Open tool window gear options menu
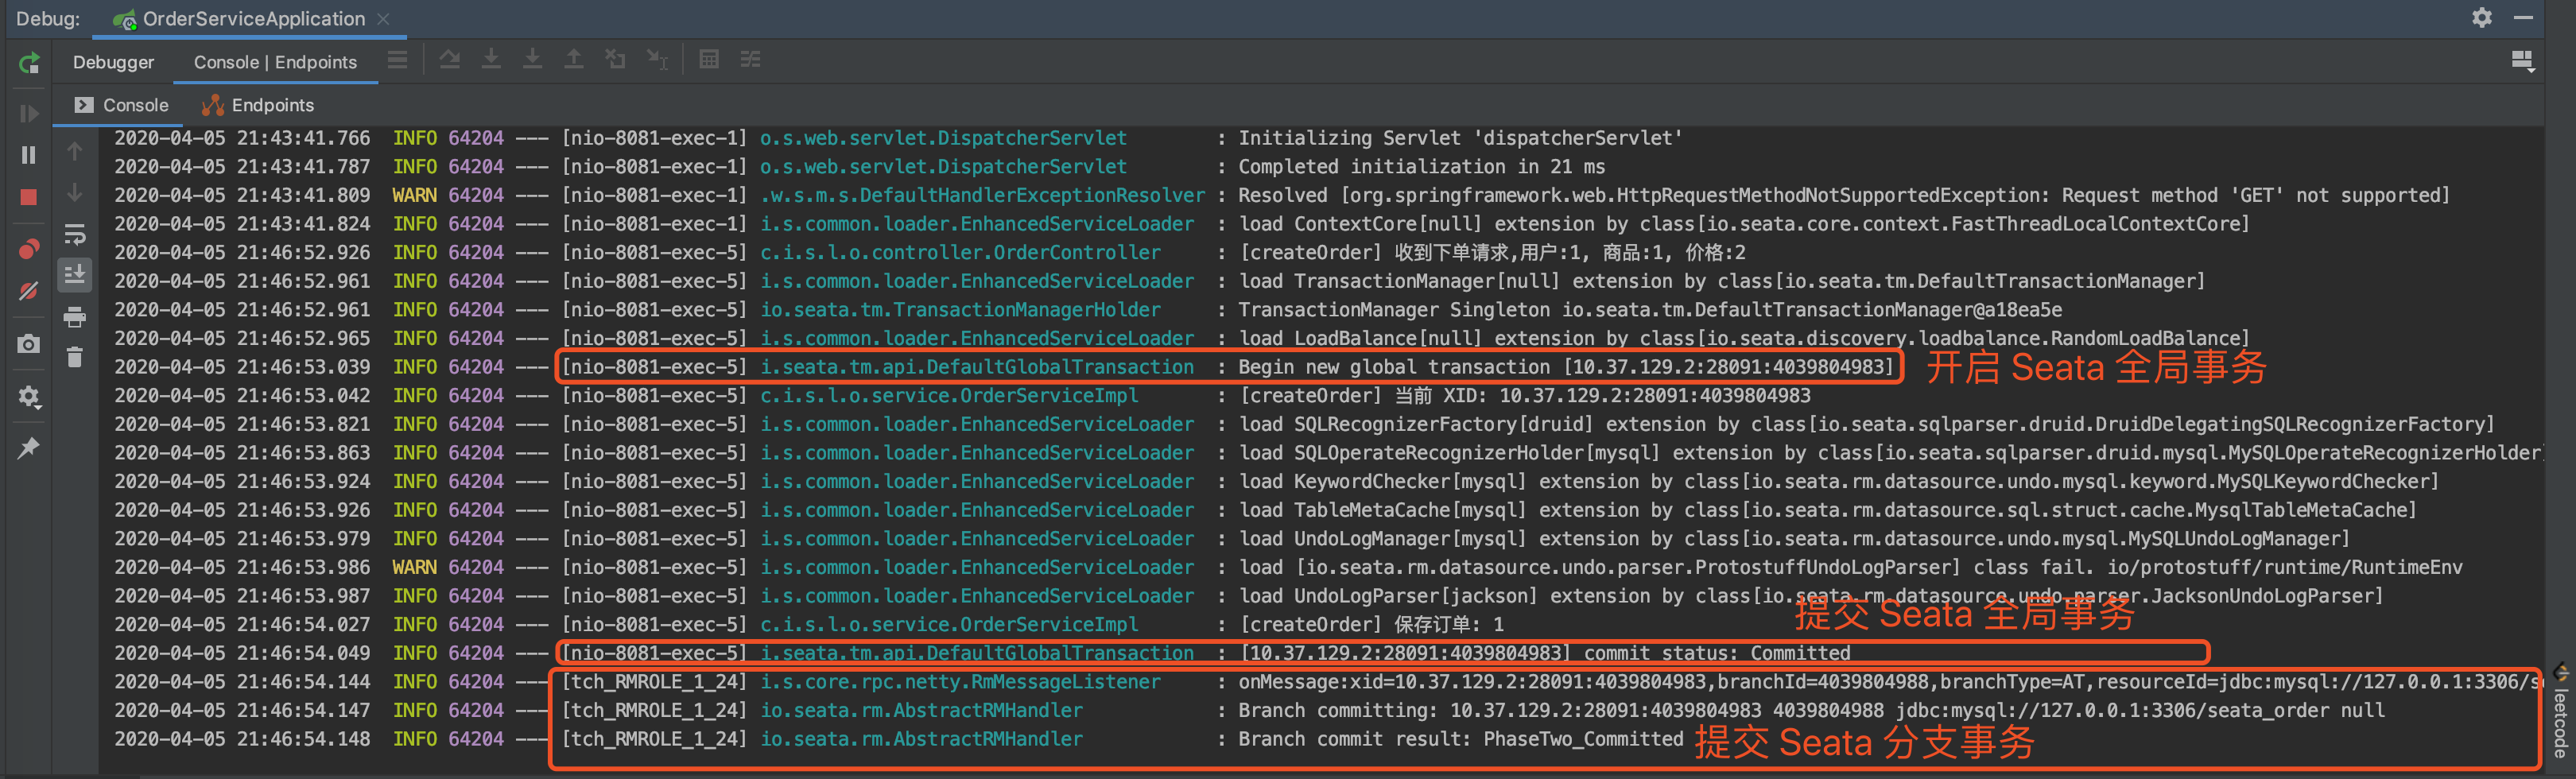The width and height of the screenshot is (2576, 779). [x=2481, y=18]
